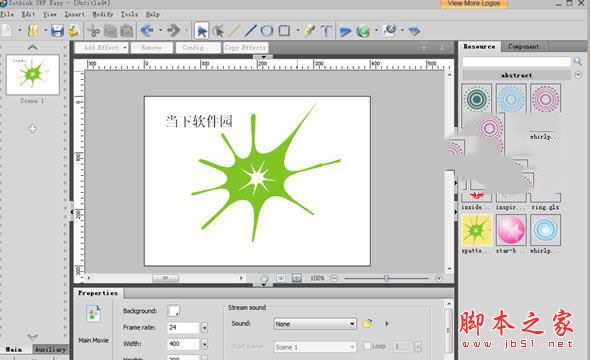Add a new scene with plus icon

(32, 129)
